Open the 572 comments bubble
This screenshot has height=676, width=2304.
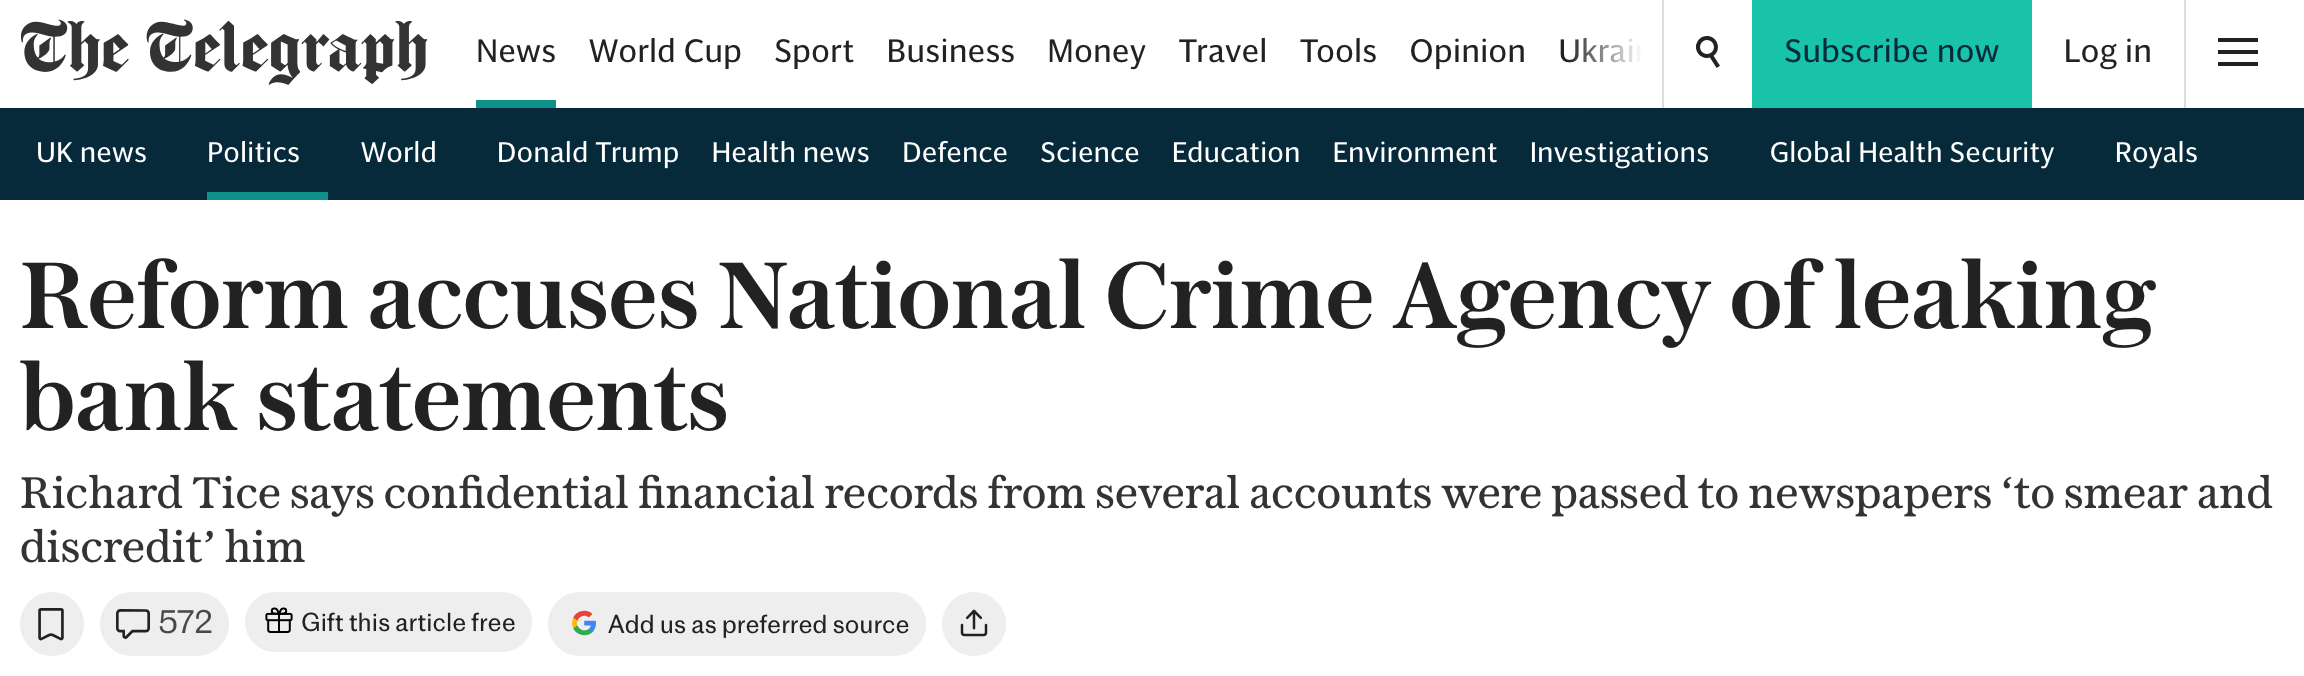point(164,624)
